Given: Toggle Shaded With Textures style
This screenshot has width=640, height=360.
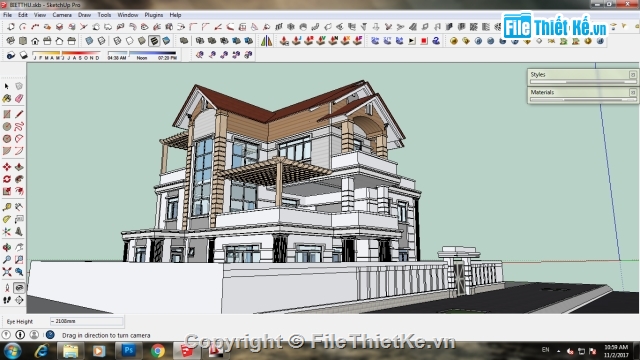Looking at the screenshot, I should point(154,41).
